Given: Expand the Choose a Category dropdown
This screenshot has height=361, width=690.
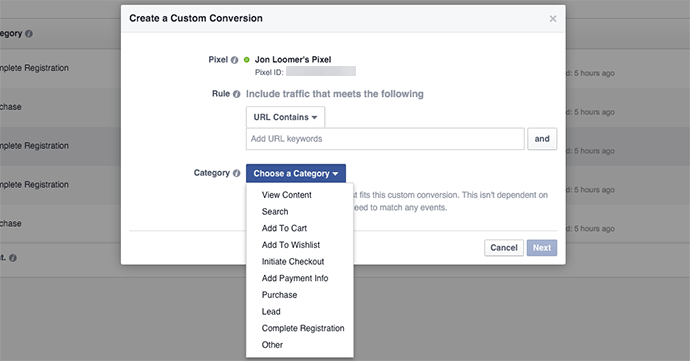Looking at the screenshot, I should pyautogui.click(x=296, y=173).
